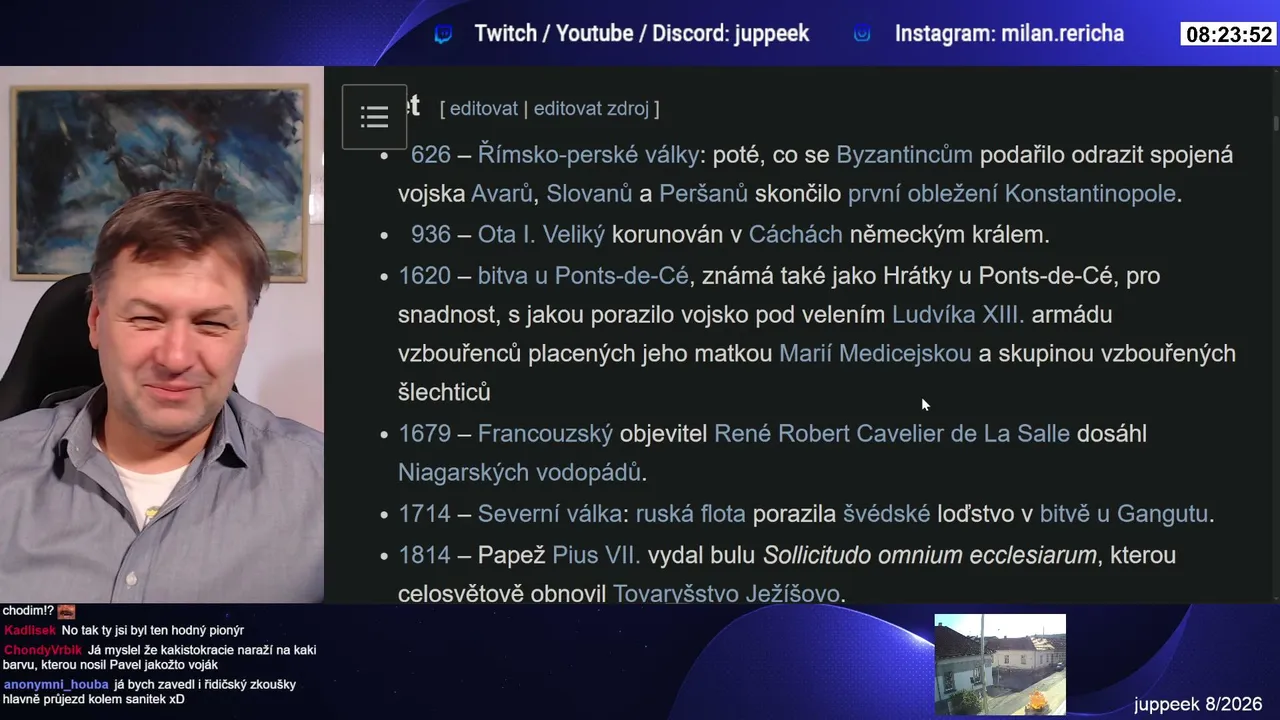The image size is (1280, 720).
Task: Select chat username 'anonymni_houba'
Action: point(56,685)
